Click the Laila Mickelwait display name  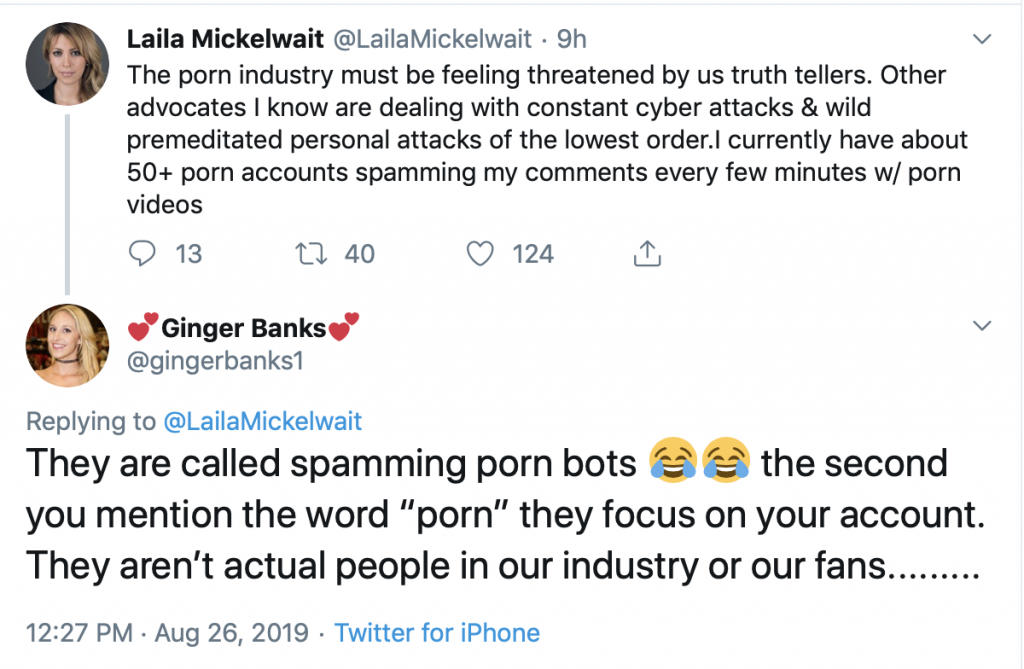[x=224, y=40]
